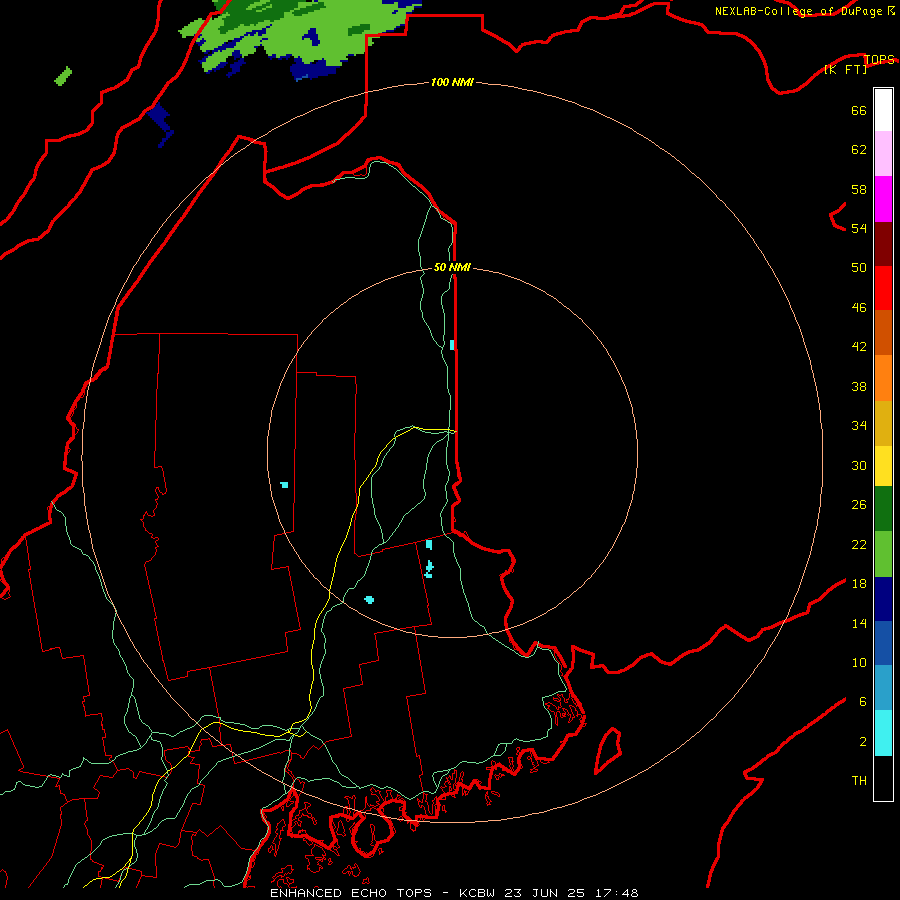Viewport: 900px width, 900px height.
Task: Click the medium blue legend swatch
Action: pyautogui.click(x=883, y=643)
